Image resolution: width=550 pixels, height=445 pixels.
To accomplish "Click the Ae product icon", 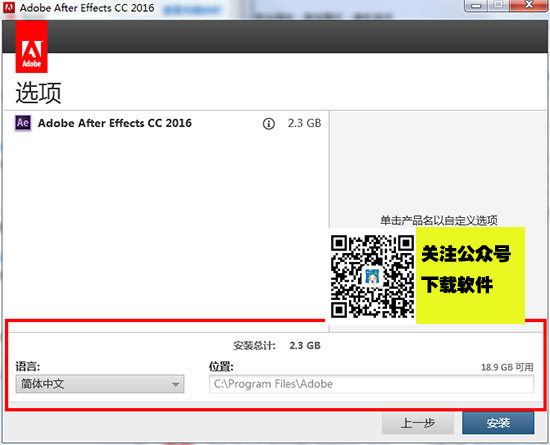I will coord(23,123).
